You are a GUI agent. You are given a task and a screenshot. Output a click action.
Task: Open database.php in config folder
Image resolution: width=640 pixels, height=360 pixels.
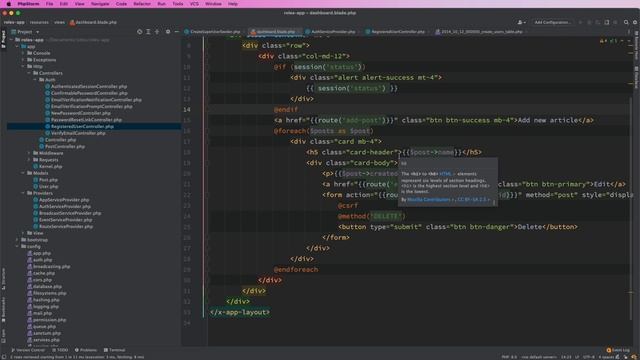[47, 287]
